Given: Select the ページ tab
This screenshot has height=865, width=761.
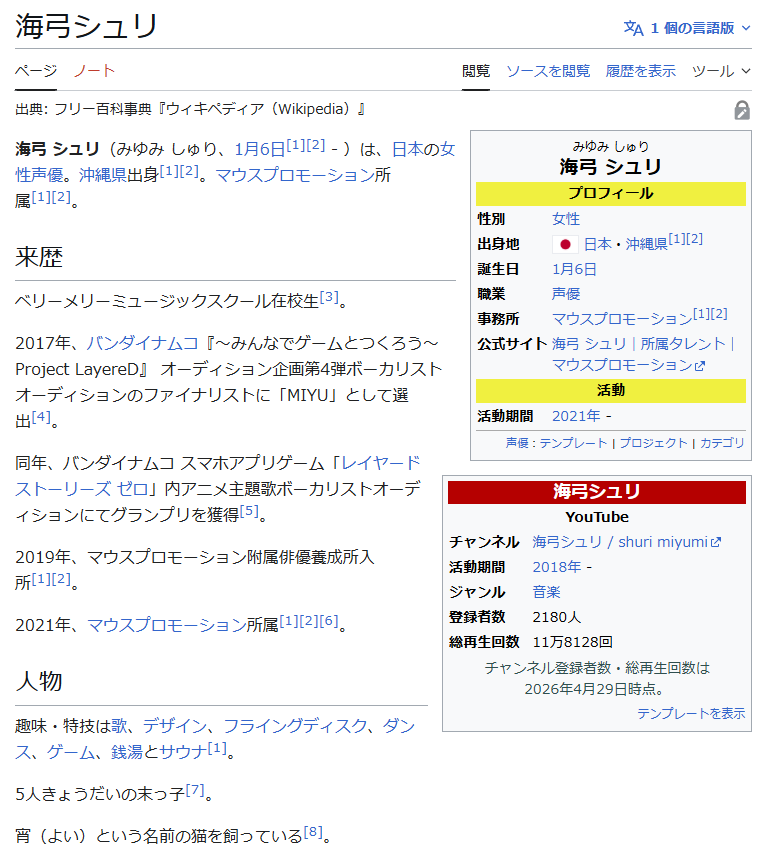Looking at the screenshot, I should (x=35, y=70).
